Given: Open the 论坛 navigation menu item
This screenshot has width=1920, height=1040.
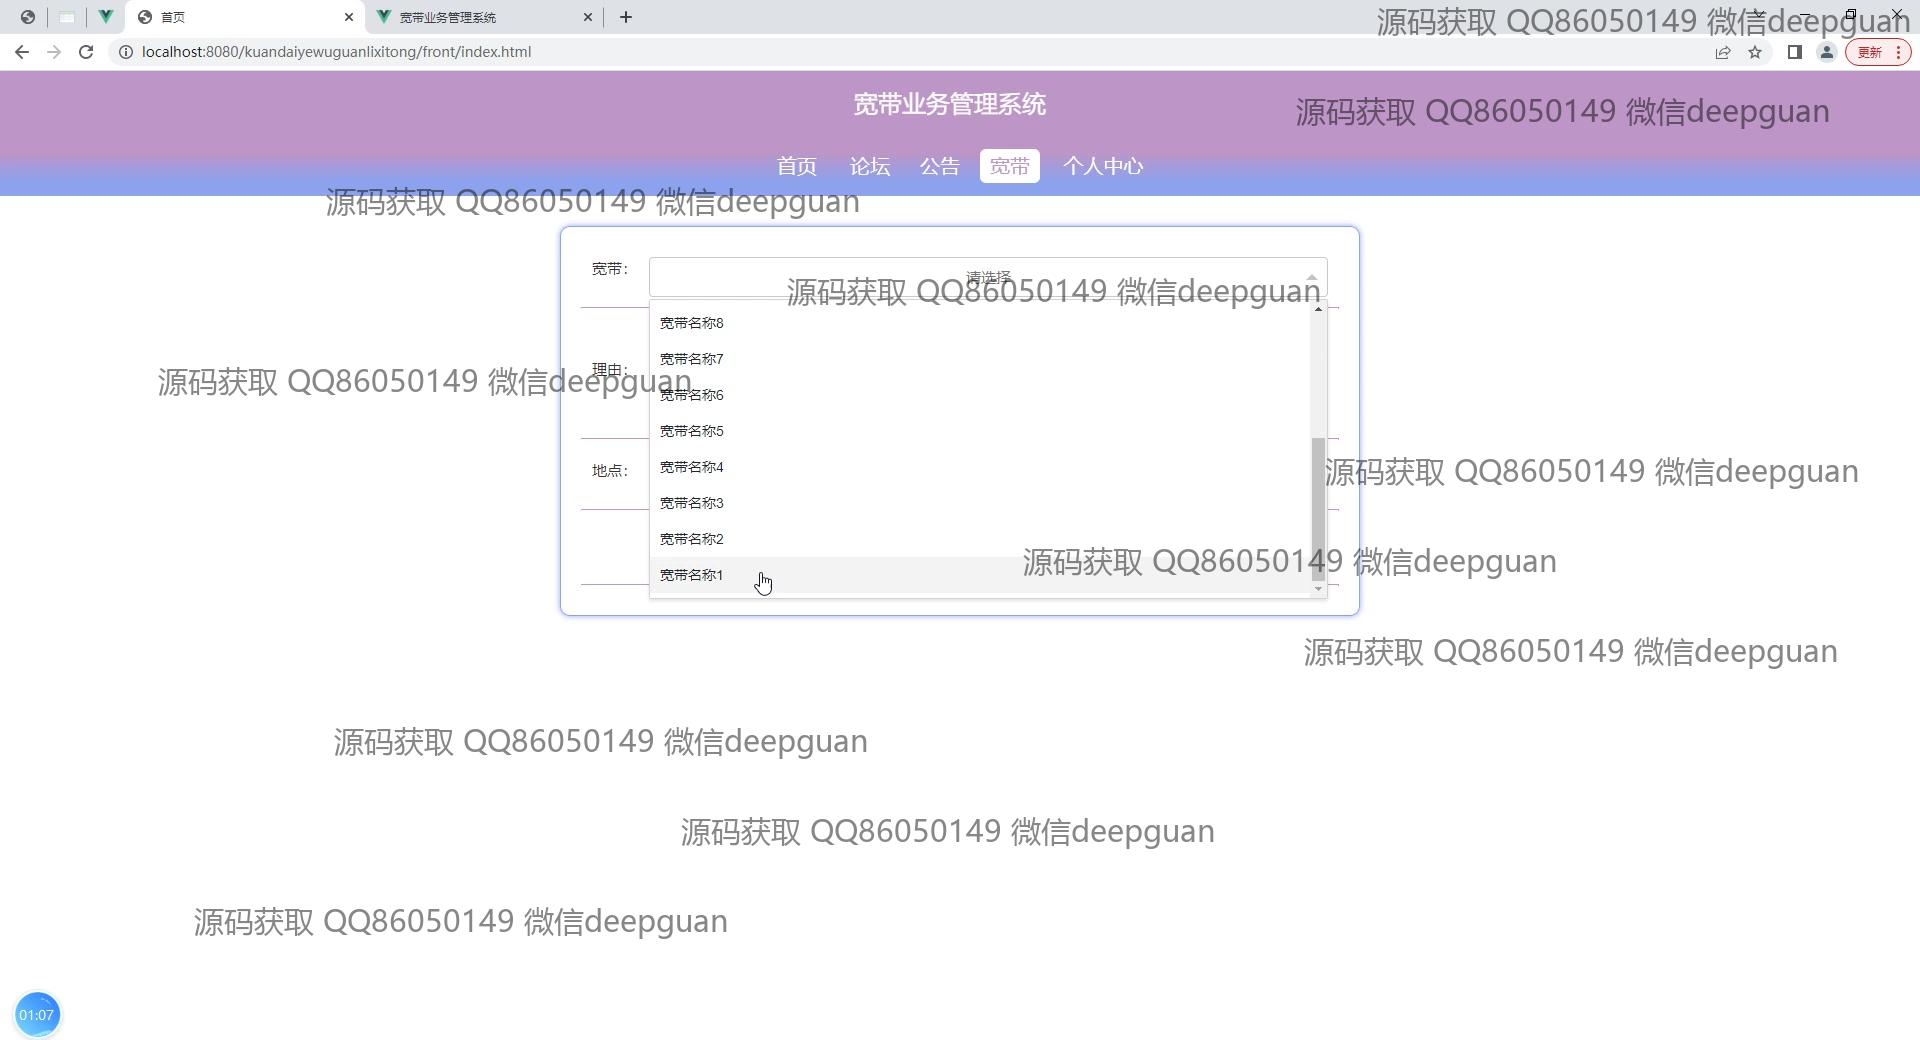Looking at the screenshot, I should (x=870, y=167).
